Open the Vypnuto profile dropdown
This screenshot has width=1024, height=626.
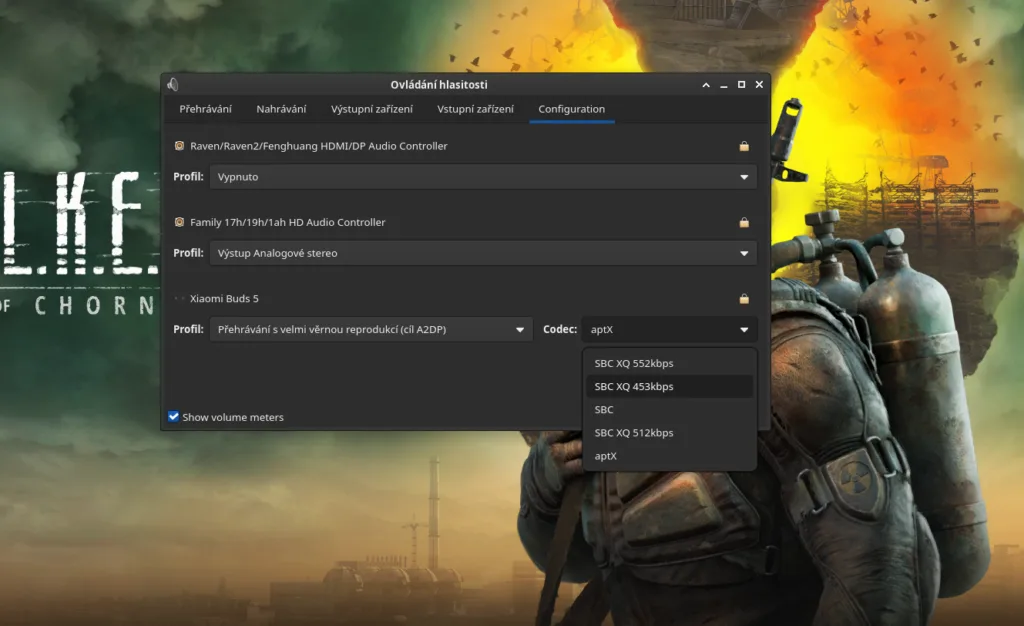[482, 177]
